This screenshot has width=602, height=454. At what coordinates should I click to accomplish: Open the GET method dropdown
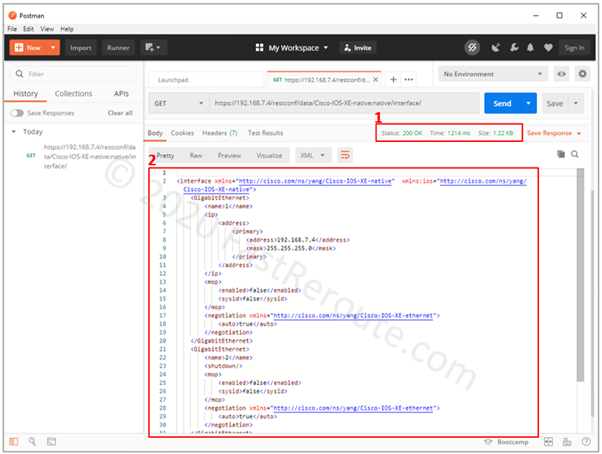pos(179,103)
